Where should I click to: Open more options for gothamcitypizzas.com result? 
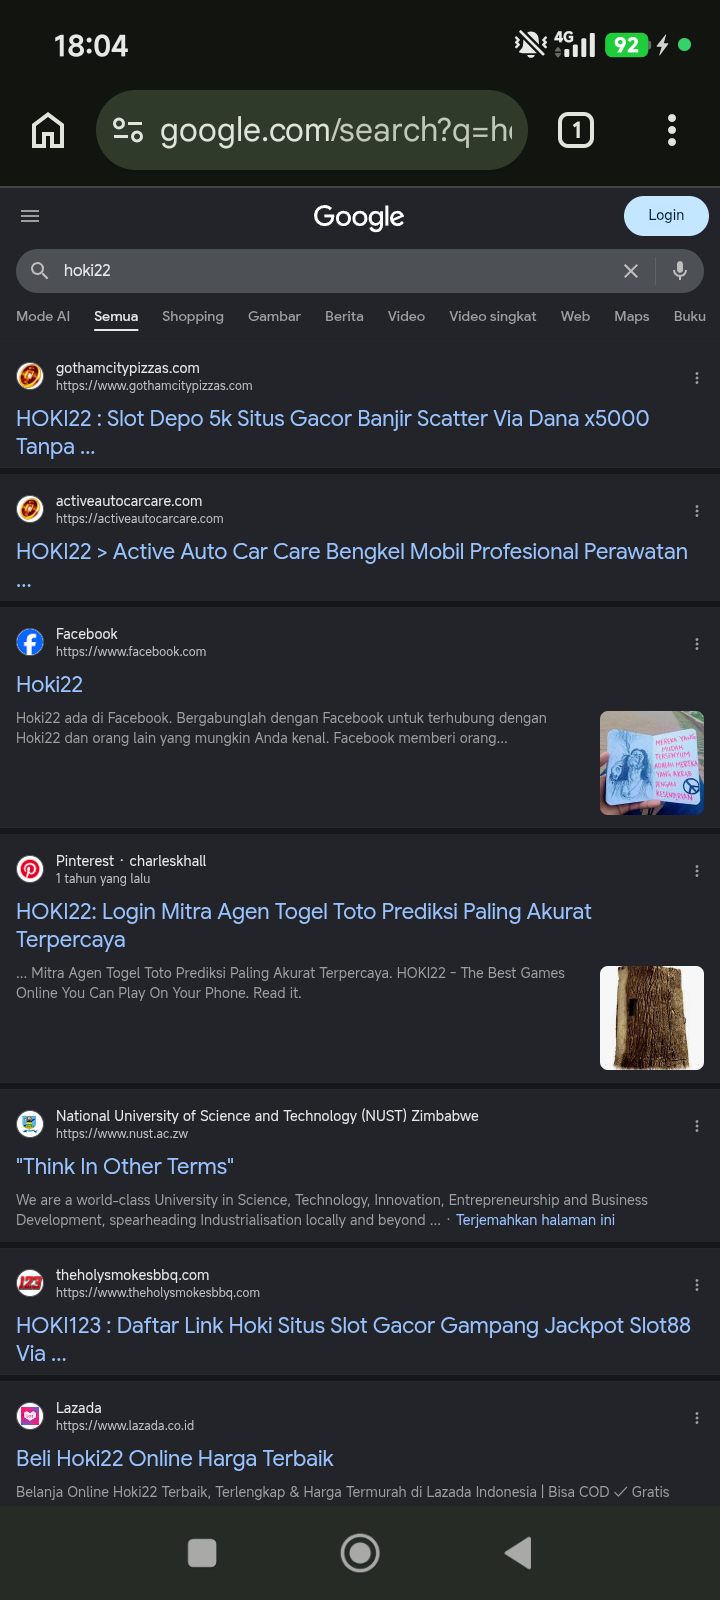coord(697,378)
